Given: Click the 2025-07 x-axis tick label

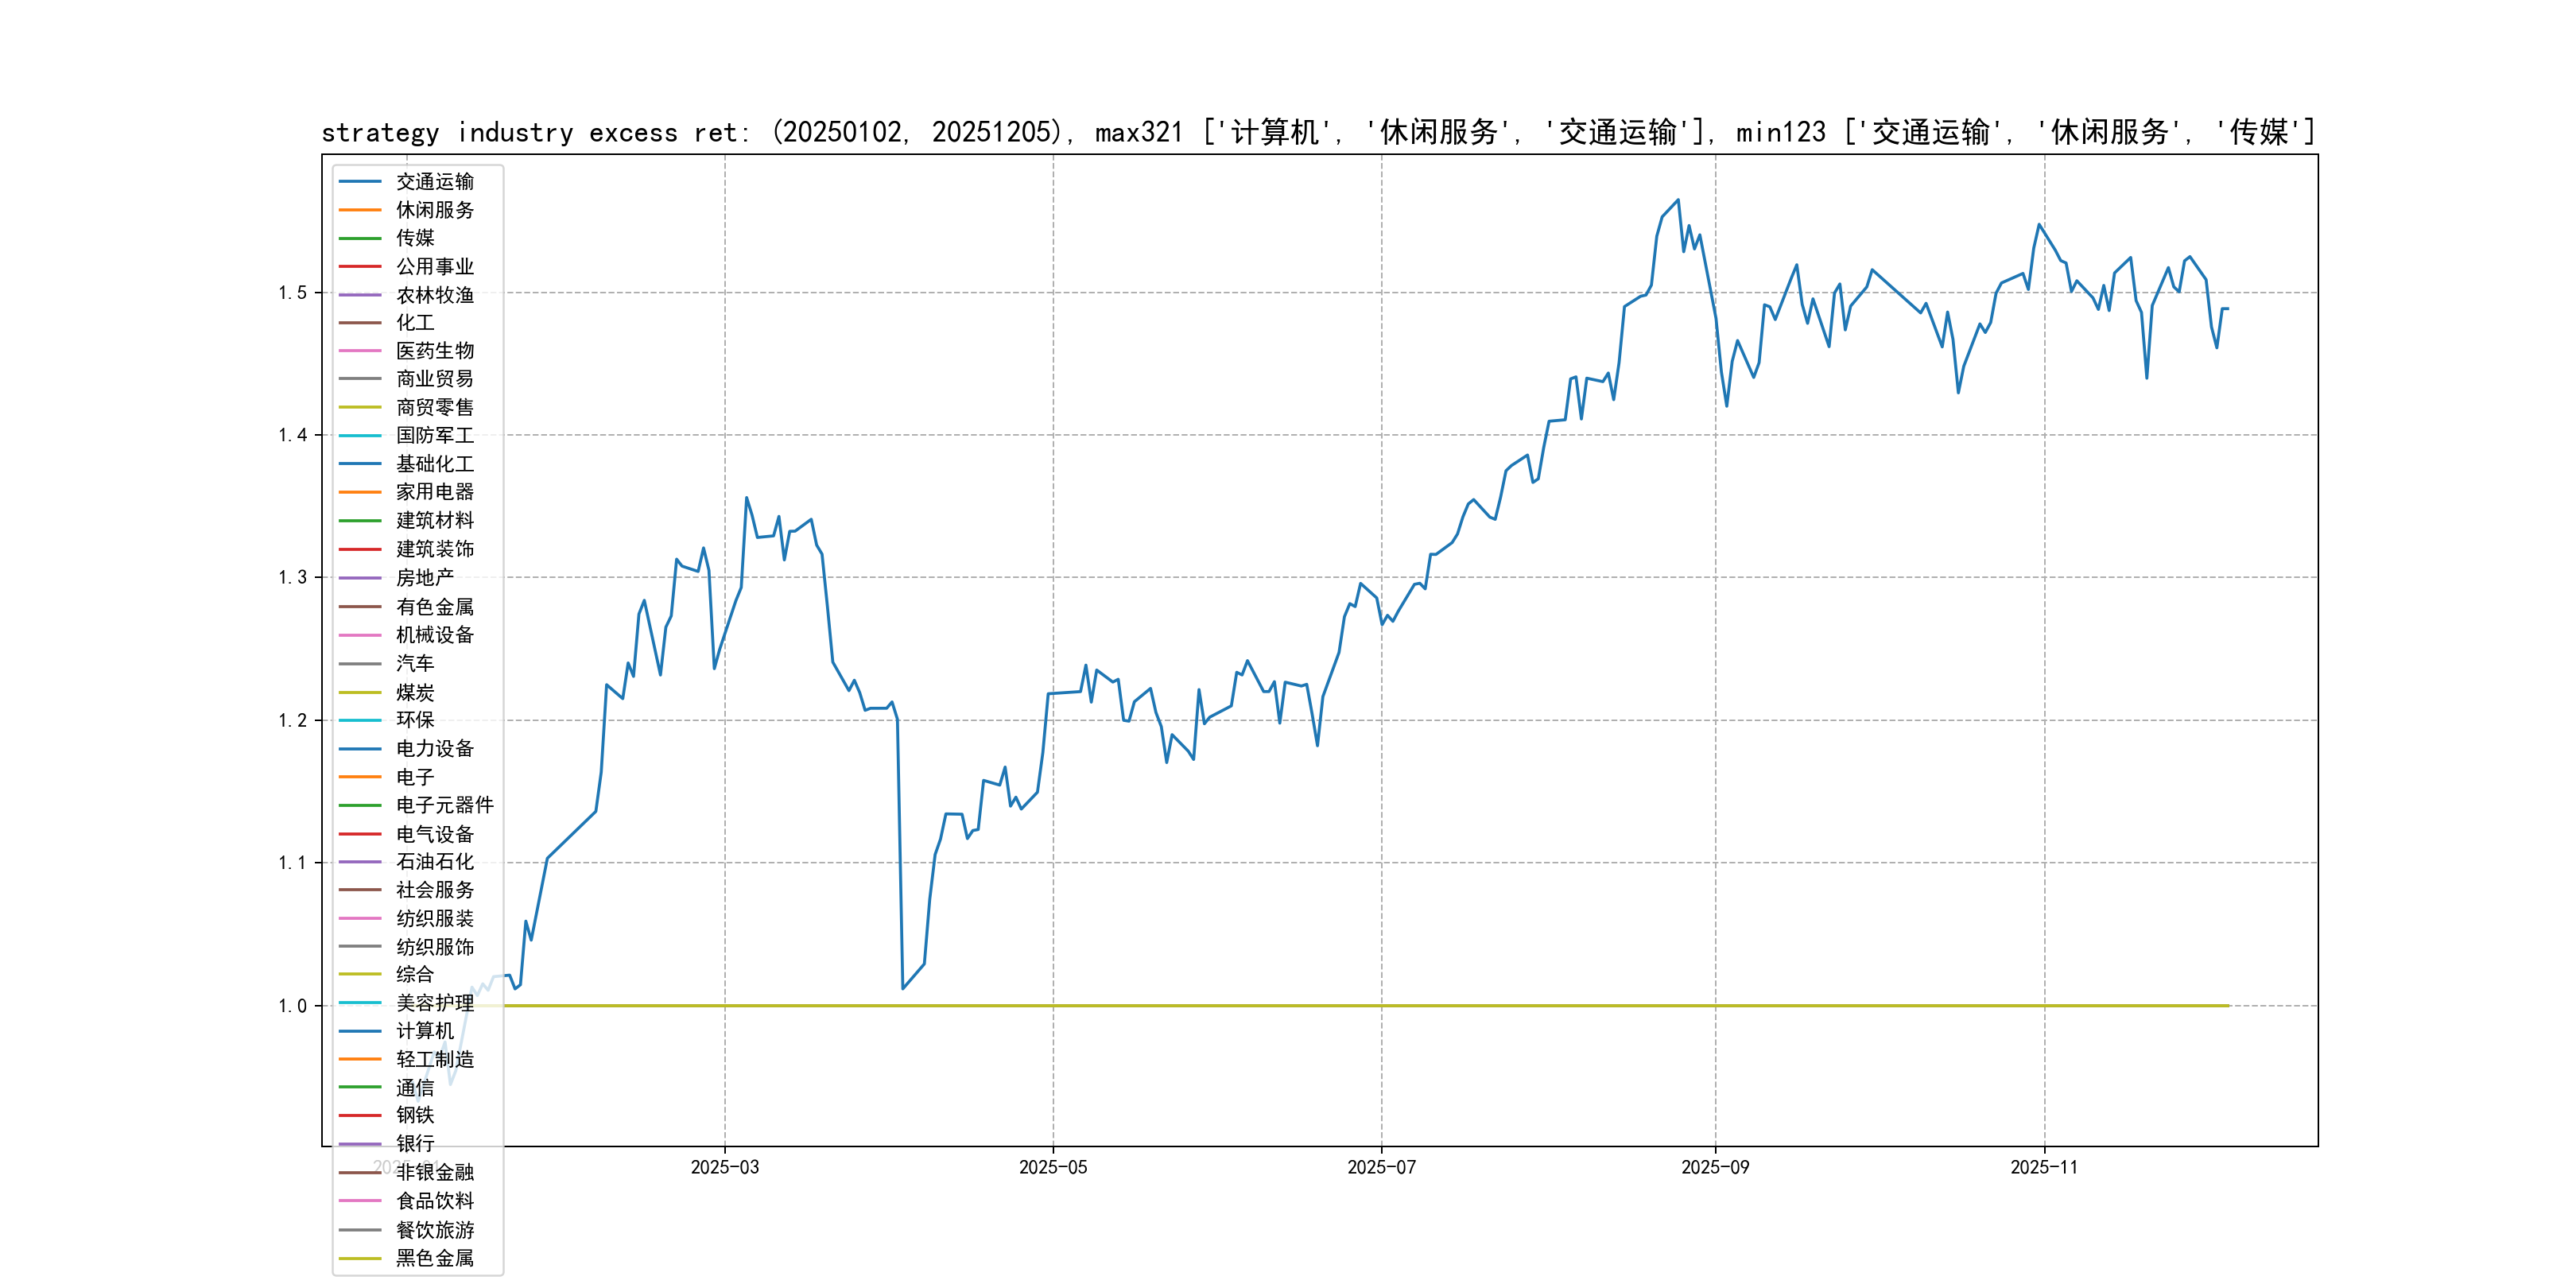Looking at the screenshot, I should tap(1381, 1168).
